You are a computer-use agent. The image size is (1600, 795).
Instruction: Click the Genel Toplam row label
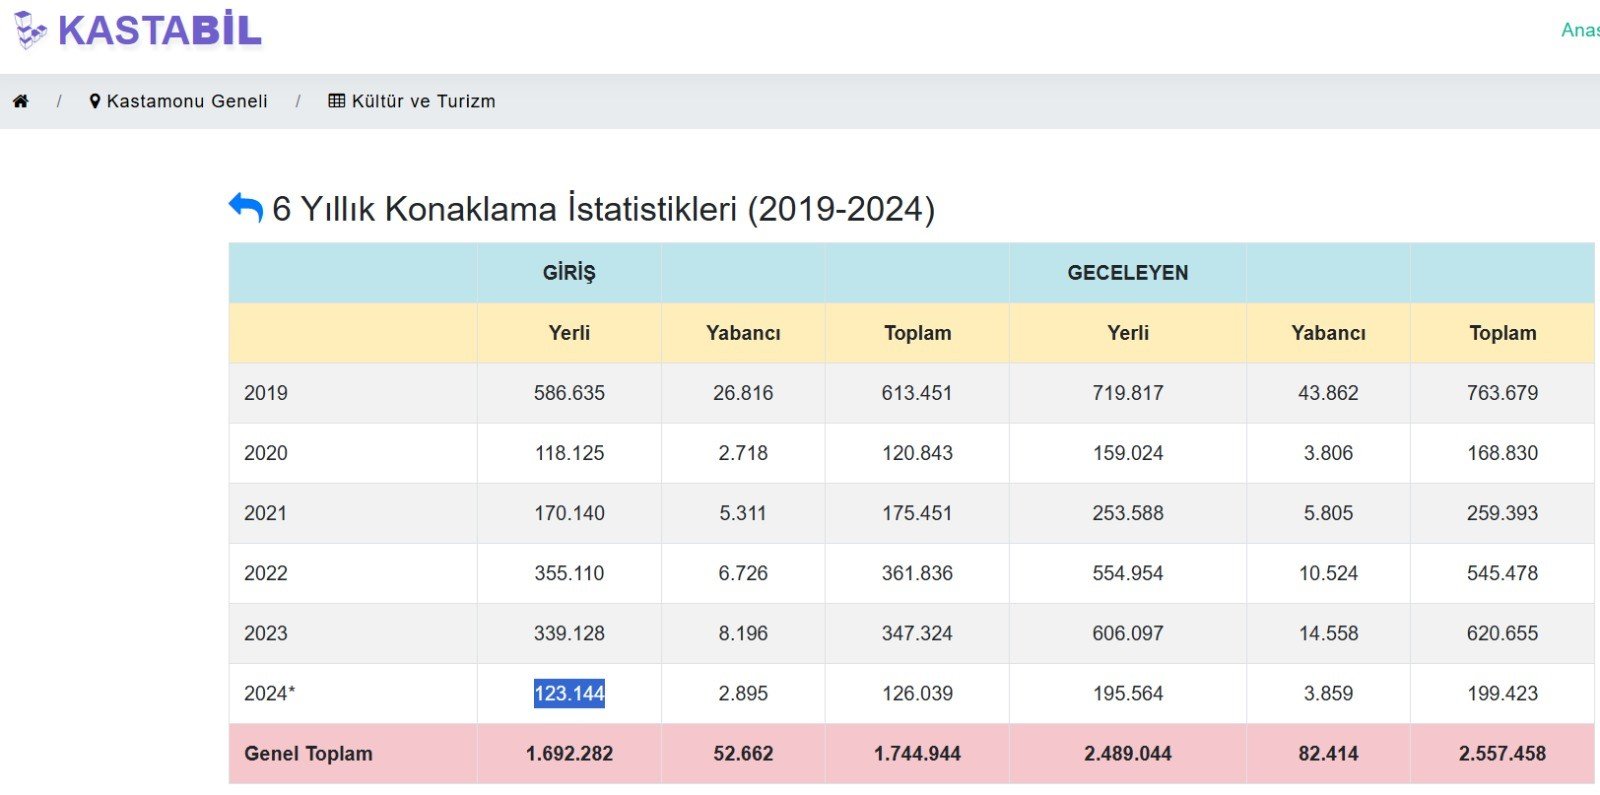pyautogui.click(x=308, y=754)
